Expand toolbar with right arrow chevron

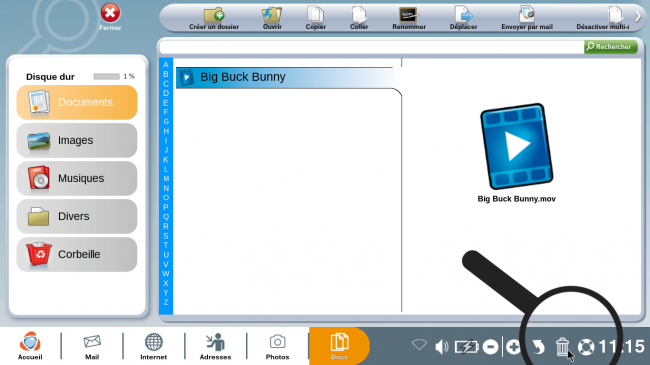[x=638, y=17]
